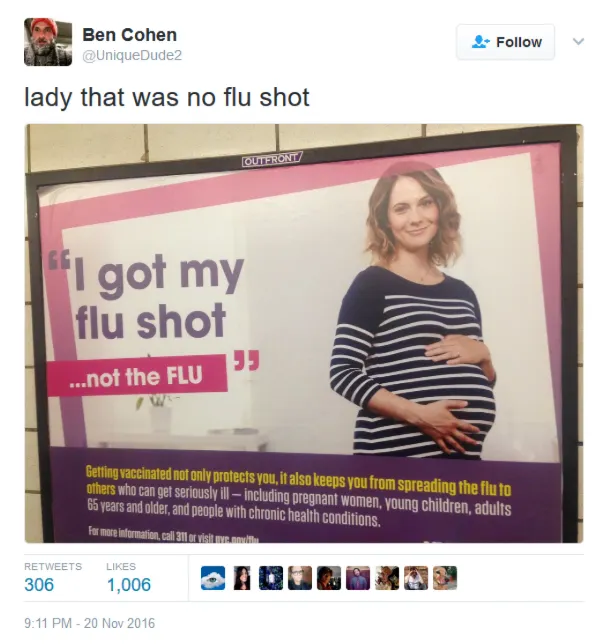Open the flu shot poster photo
This screenshot has height=644, width=605.
(x=304, y=334)
